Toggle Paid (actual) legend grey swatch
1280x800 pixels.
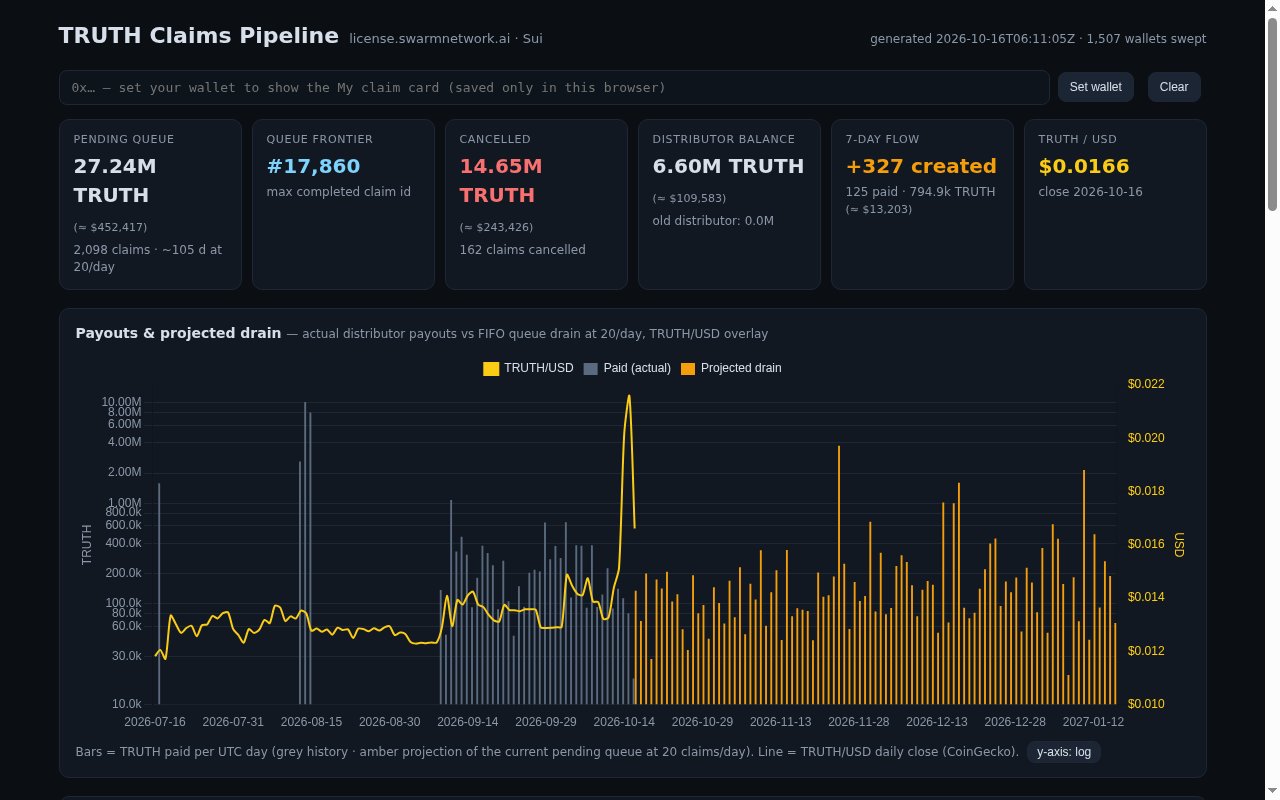click(590, 368)
